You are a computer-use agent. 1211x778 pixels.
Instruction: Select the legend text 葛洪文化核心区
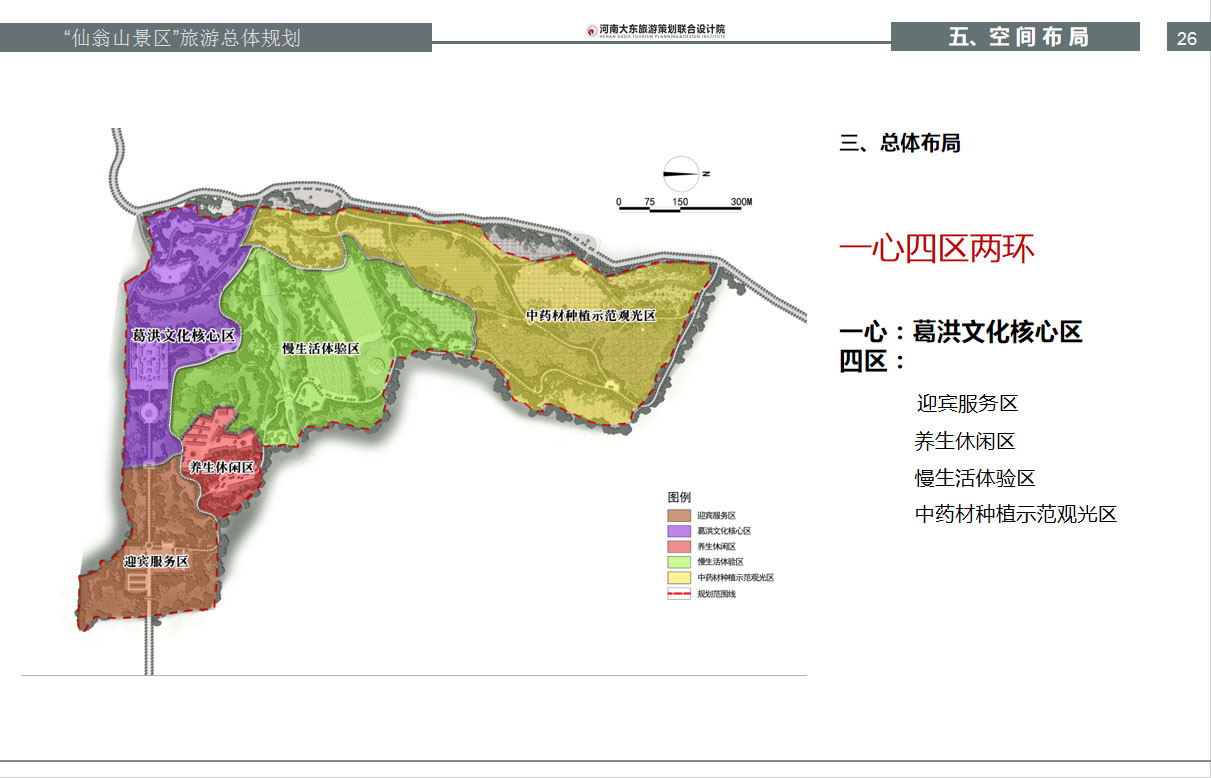[x=724, y=531]
